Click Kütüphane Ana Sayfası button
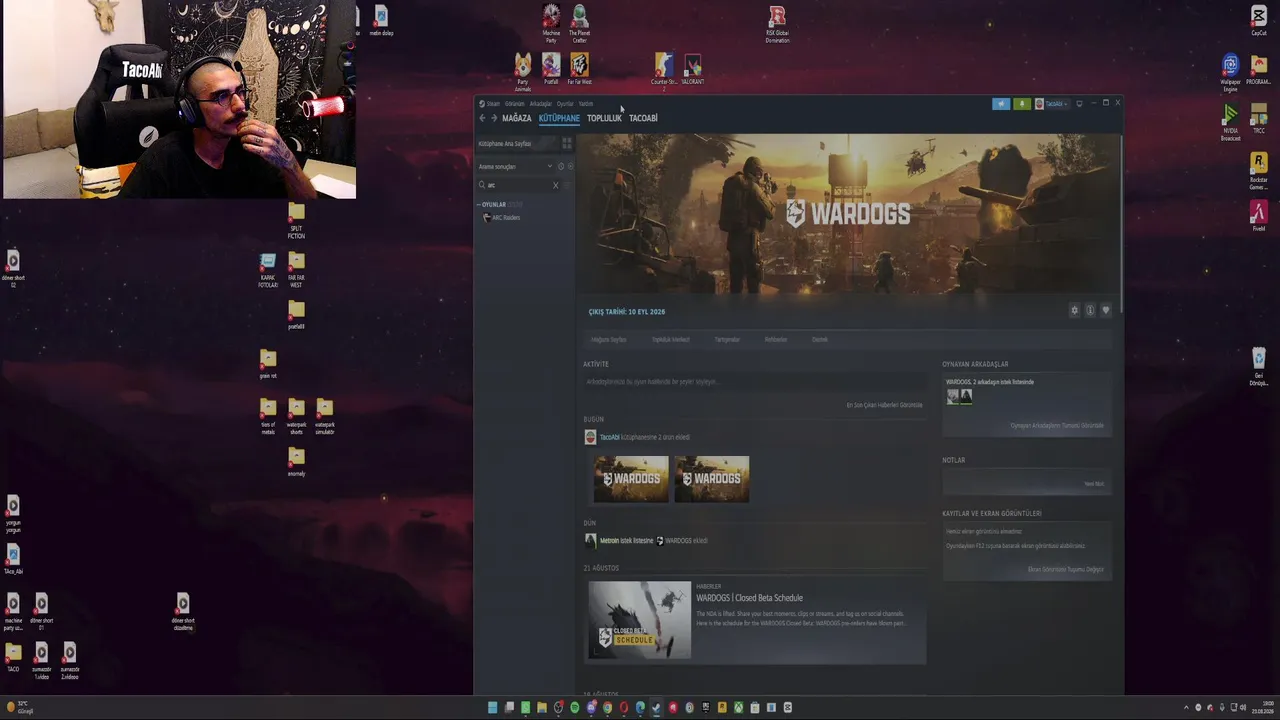This screenshot has width=1280, height=720. click(x=517, y=143)
